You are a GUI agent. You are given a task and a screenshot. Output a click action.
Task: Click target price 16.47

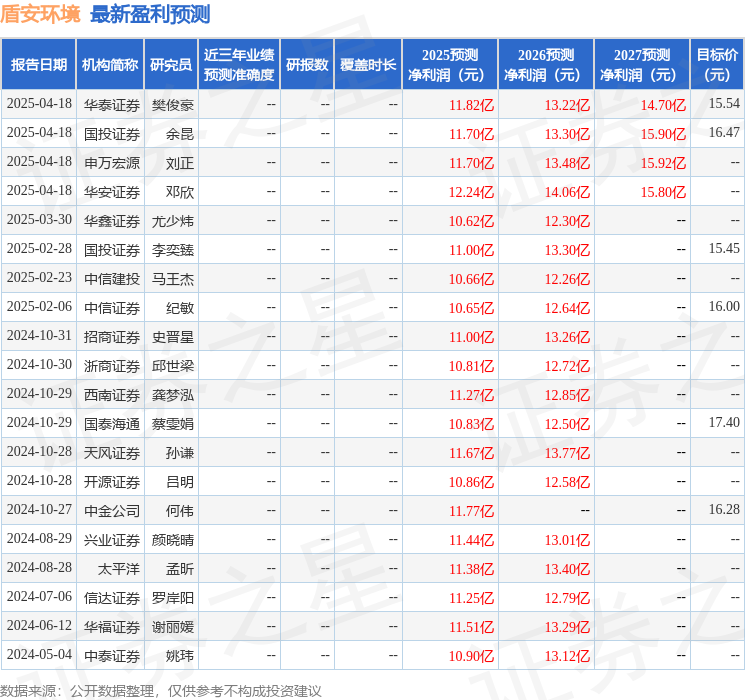(x=724, y=132)
